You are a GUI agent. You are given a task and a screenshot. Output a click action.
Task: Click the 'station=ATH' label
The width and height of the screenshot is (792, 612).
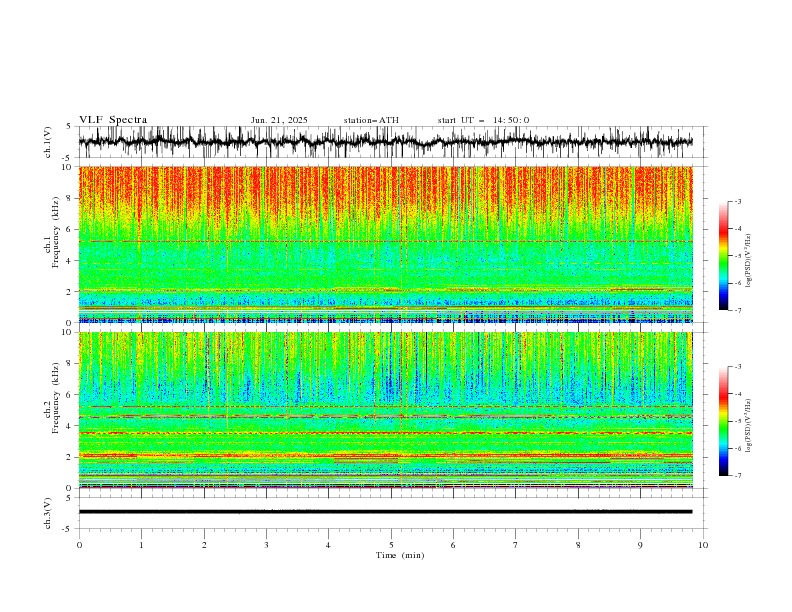tap(371, 120)
